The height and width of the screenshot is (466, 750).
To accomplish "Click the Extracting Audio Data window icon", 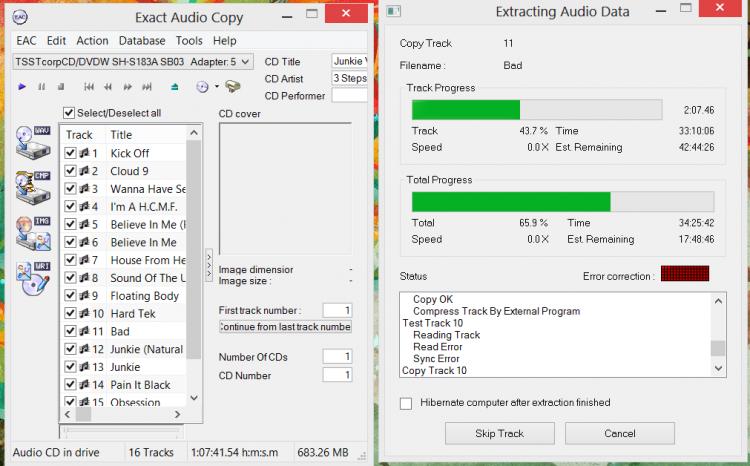I will pos(393,11).
